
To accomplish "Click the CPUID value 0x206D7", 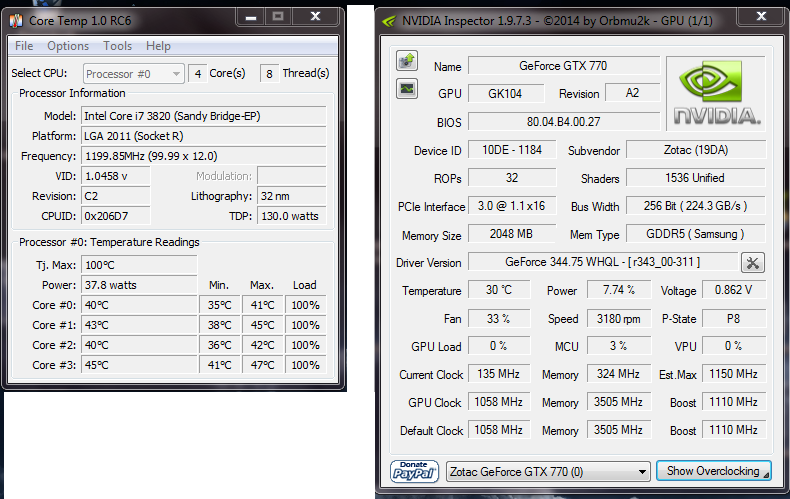I will [115, 216].
